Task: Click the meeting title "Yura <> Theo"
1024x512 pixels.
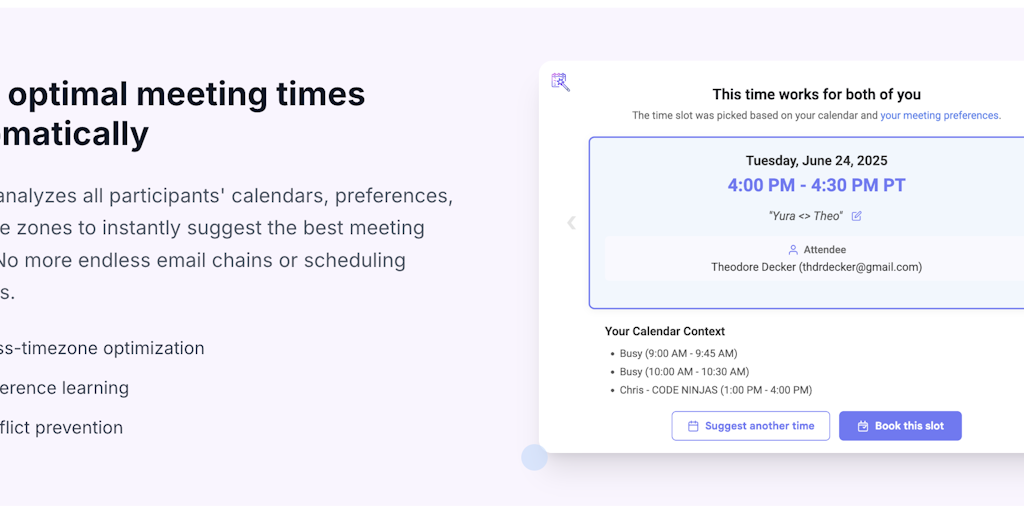Action: [x=805, y=216]
